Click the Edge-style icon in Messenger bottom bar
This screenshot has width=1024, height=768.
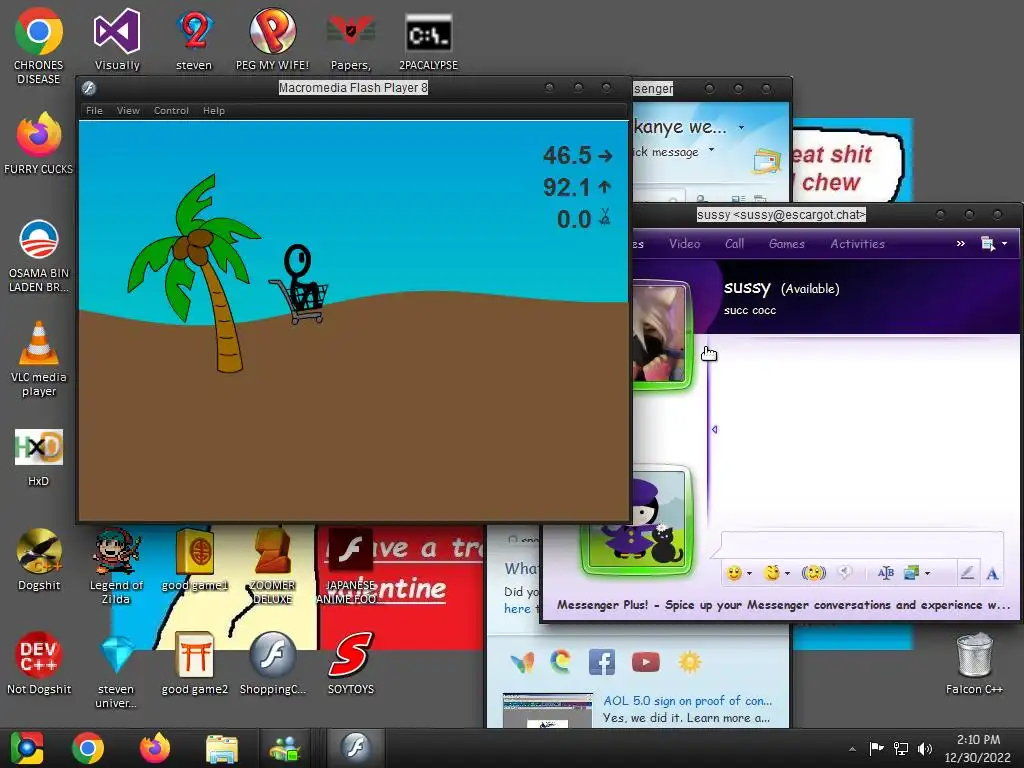pos(560,662)
